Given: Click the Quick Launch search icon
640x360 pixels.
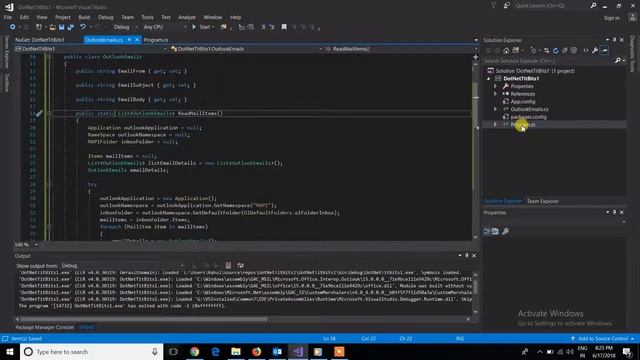Looking at the screenshot, I should click(x=593, y=6).
